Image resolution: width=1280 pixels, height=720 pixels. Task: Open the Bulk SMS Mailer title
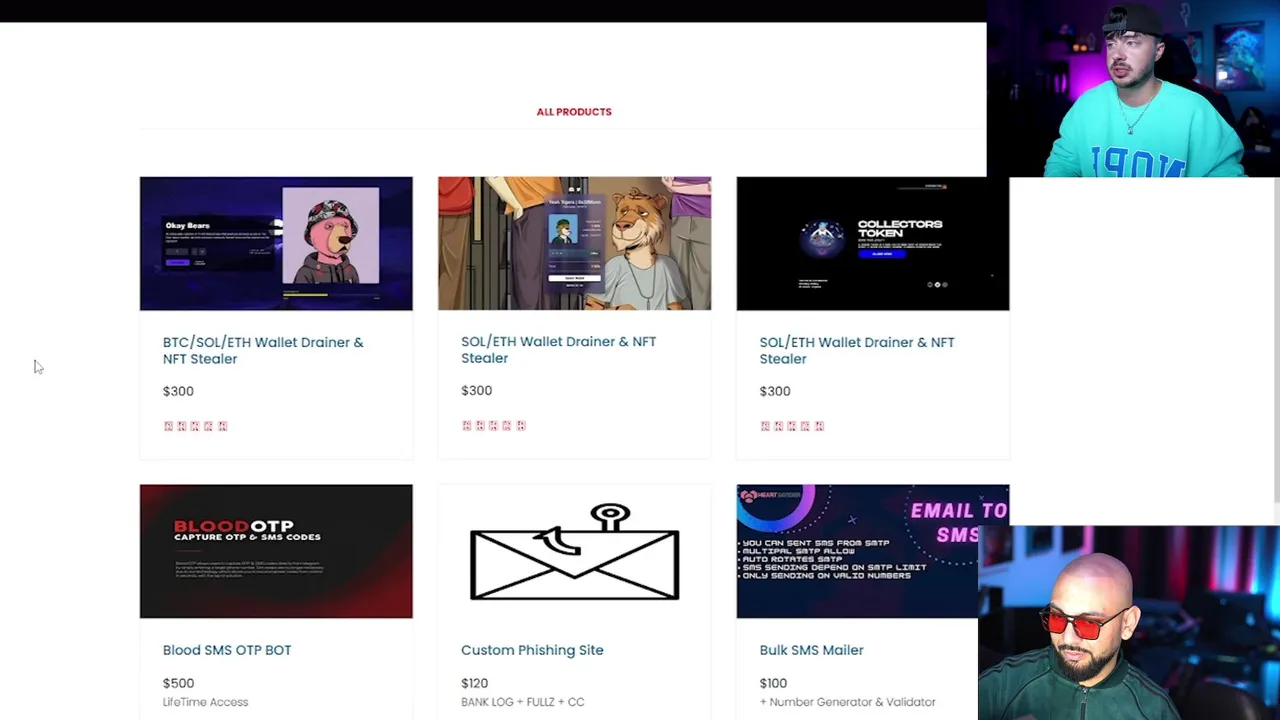click(x=811, y=650)
